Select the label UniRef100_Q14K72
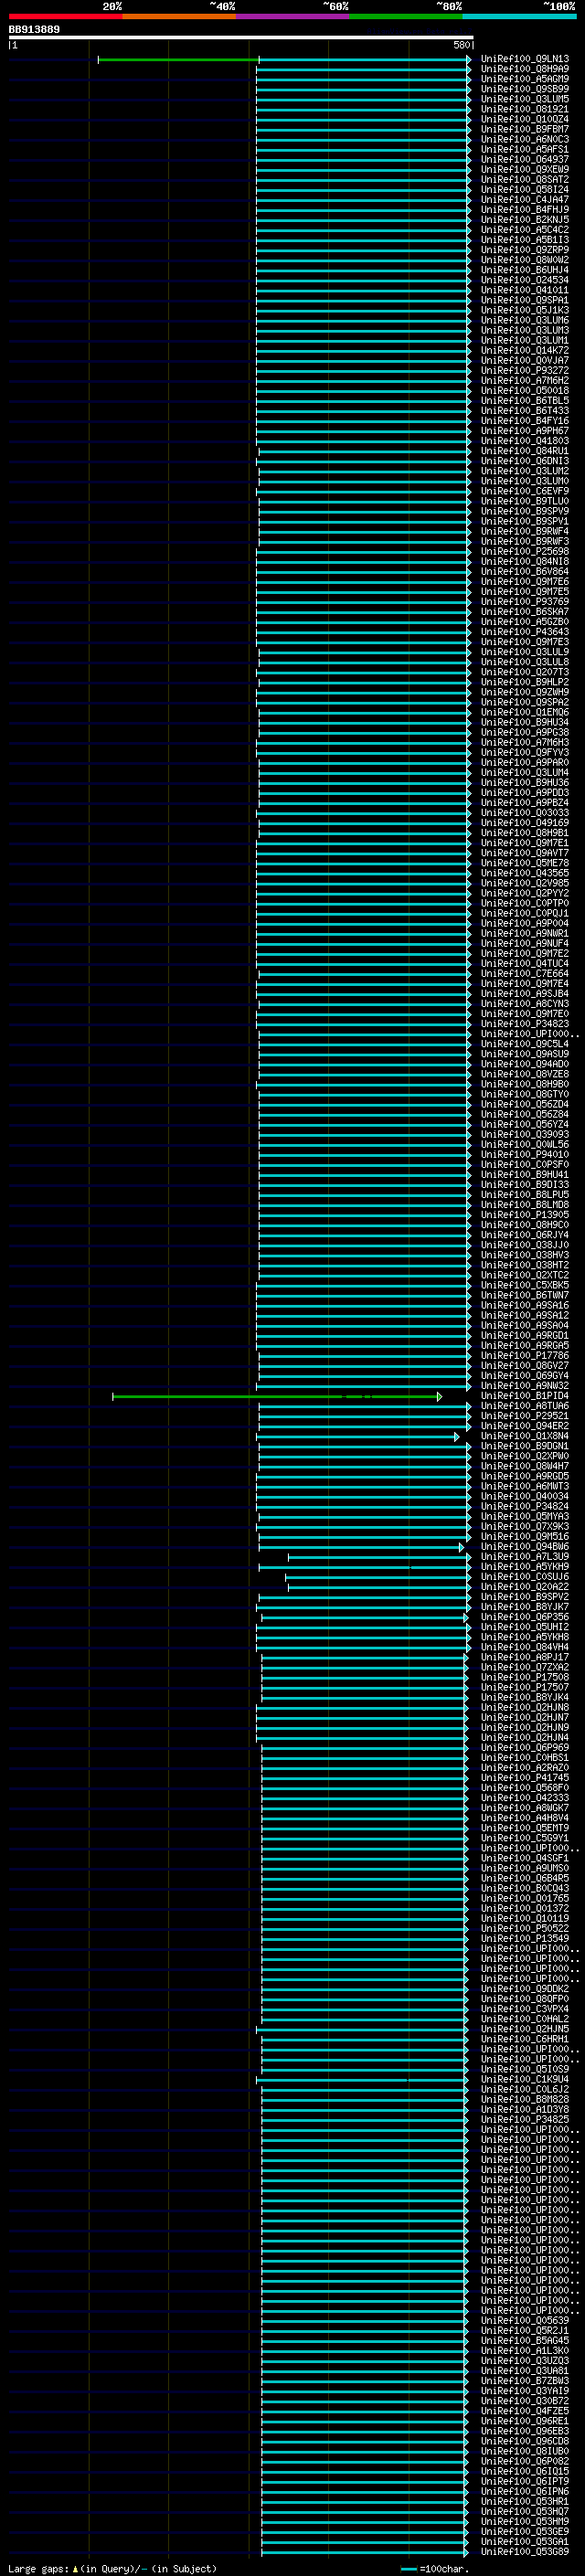 click(524, 351)
